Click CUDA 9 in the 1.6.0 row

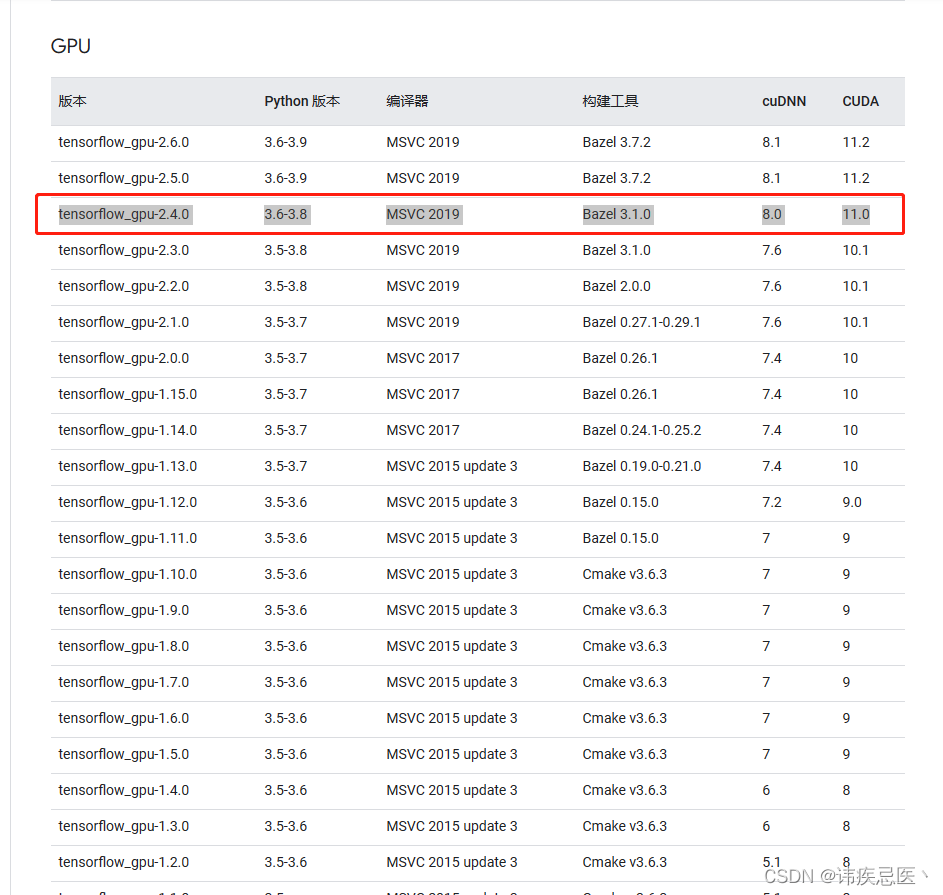(x=846, y=718)
